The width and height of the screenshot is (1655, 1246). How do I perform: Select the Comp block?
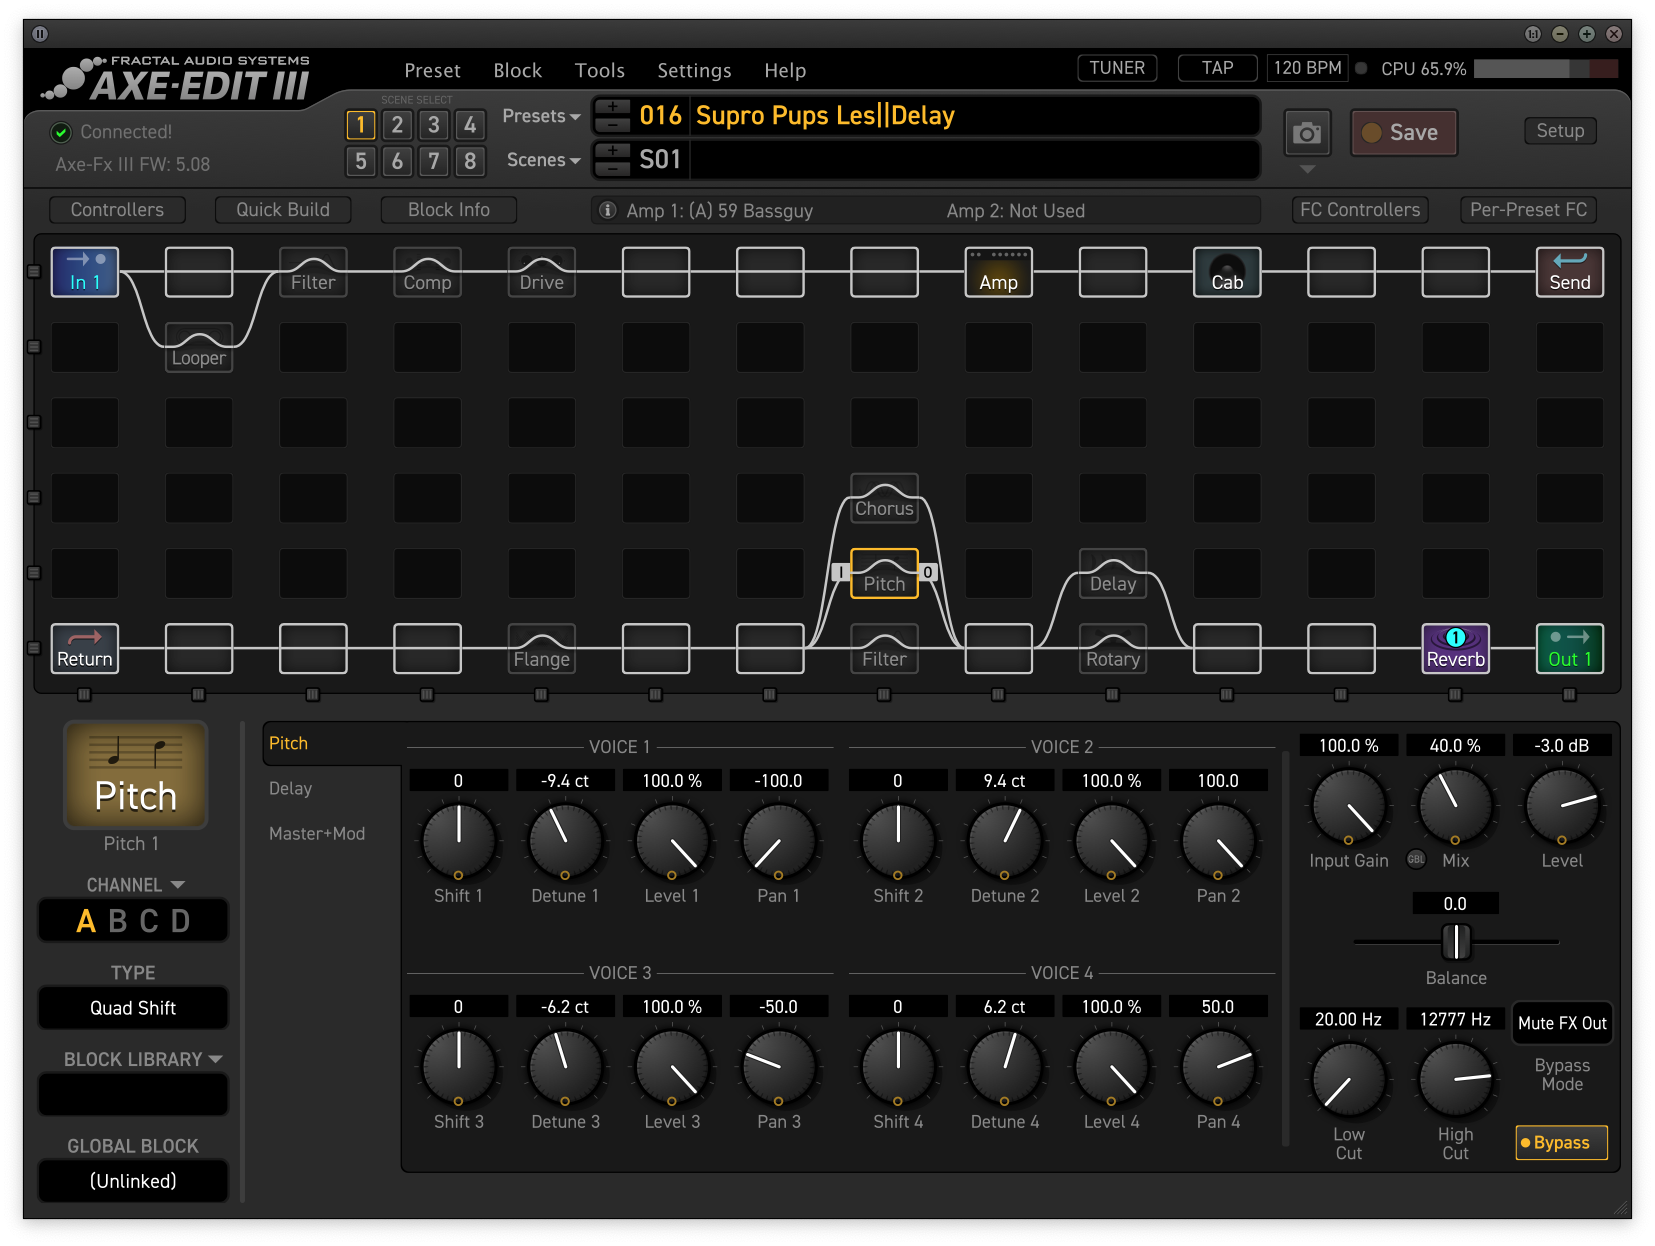[x=427, y=272]
